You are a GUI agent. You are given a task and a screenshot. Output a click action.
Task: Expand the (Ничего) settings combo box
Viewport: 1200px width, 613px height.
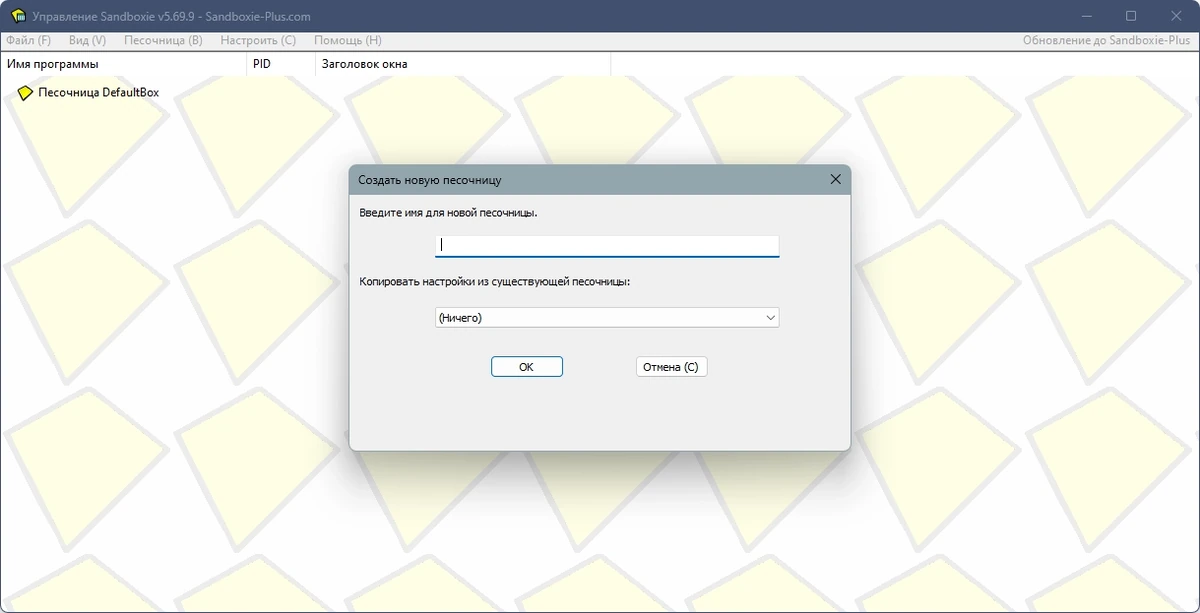coord(607,318)
